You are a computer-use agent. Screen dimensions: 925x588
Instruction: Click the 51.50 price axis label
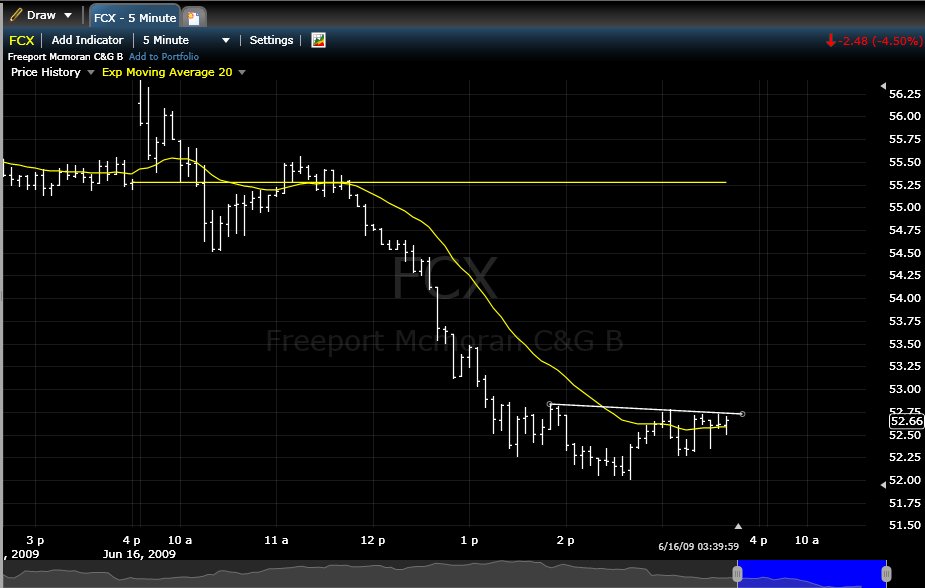pos(905,525)
